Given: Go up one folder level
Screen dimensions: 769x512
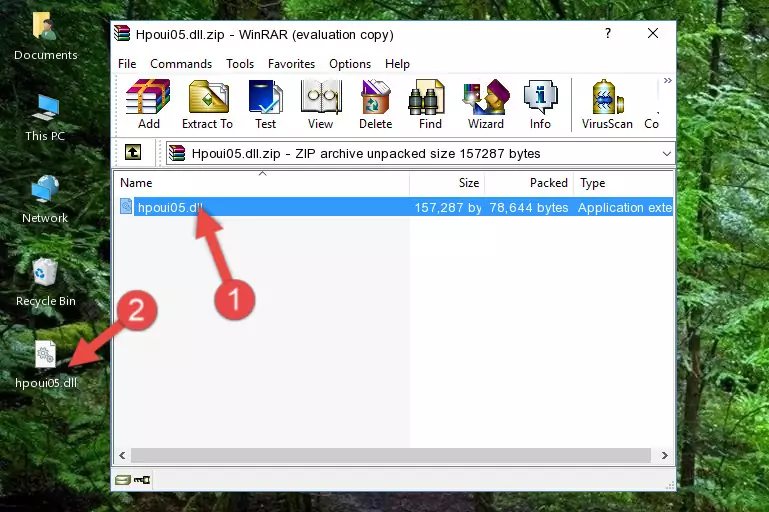Looking at the screenshot, I should (x=133, y=153).
